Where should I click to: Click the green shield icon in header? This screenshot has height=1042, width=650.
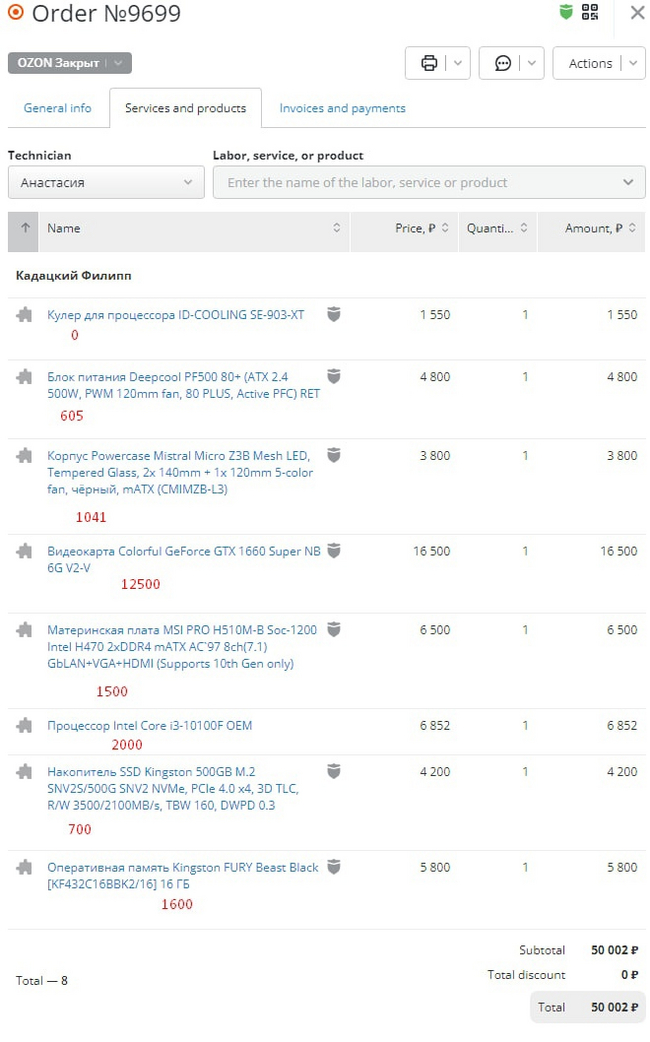coord(566,12)
